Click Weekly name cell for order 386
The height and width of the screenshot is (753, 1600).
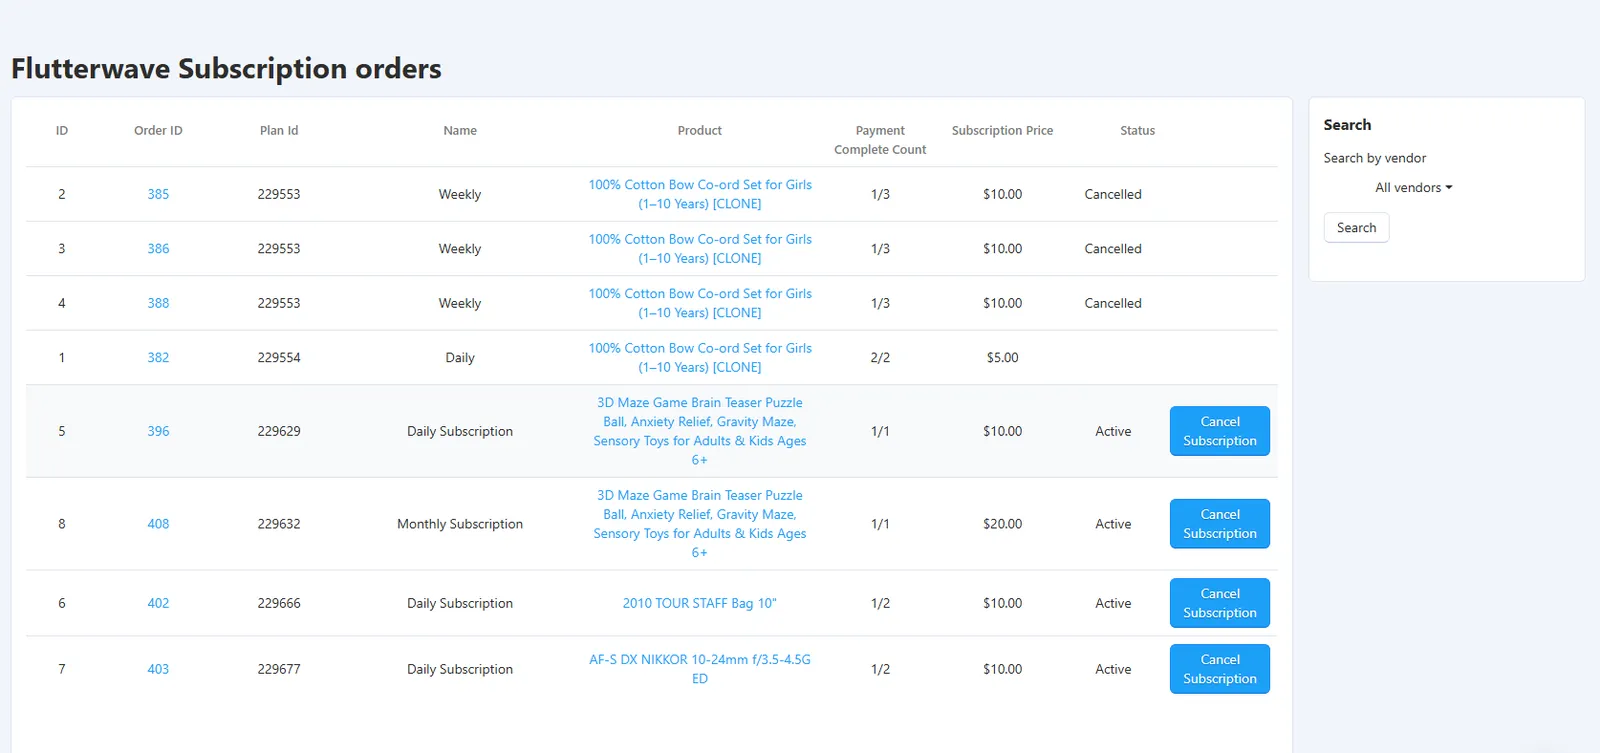point(460,248)
